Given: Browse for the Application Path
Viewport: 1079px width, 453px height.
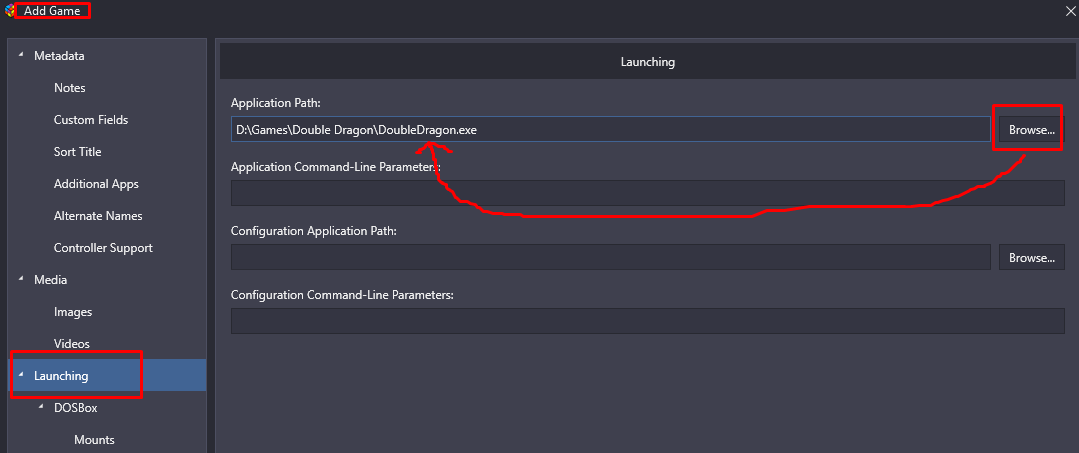Looking at the screenshot, I should [1032, 129].
